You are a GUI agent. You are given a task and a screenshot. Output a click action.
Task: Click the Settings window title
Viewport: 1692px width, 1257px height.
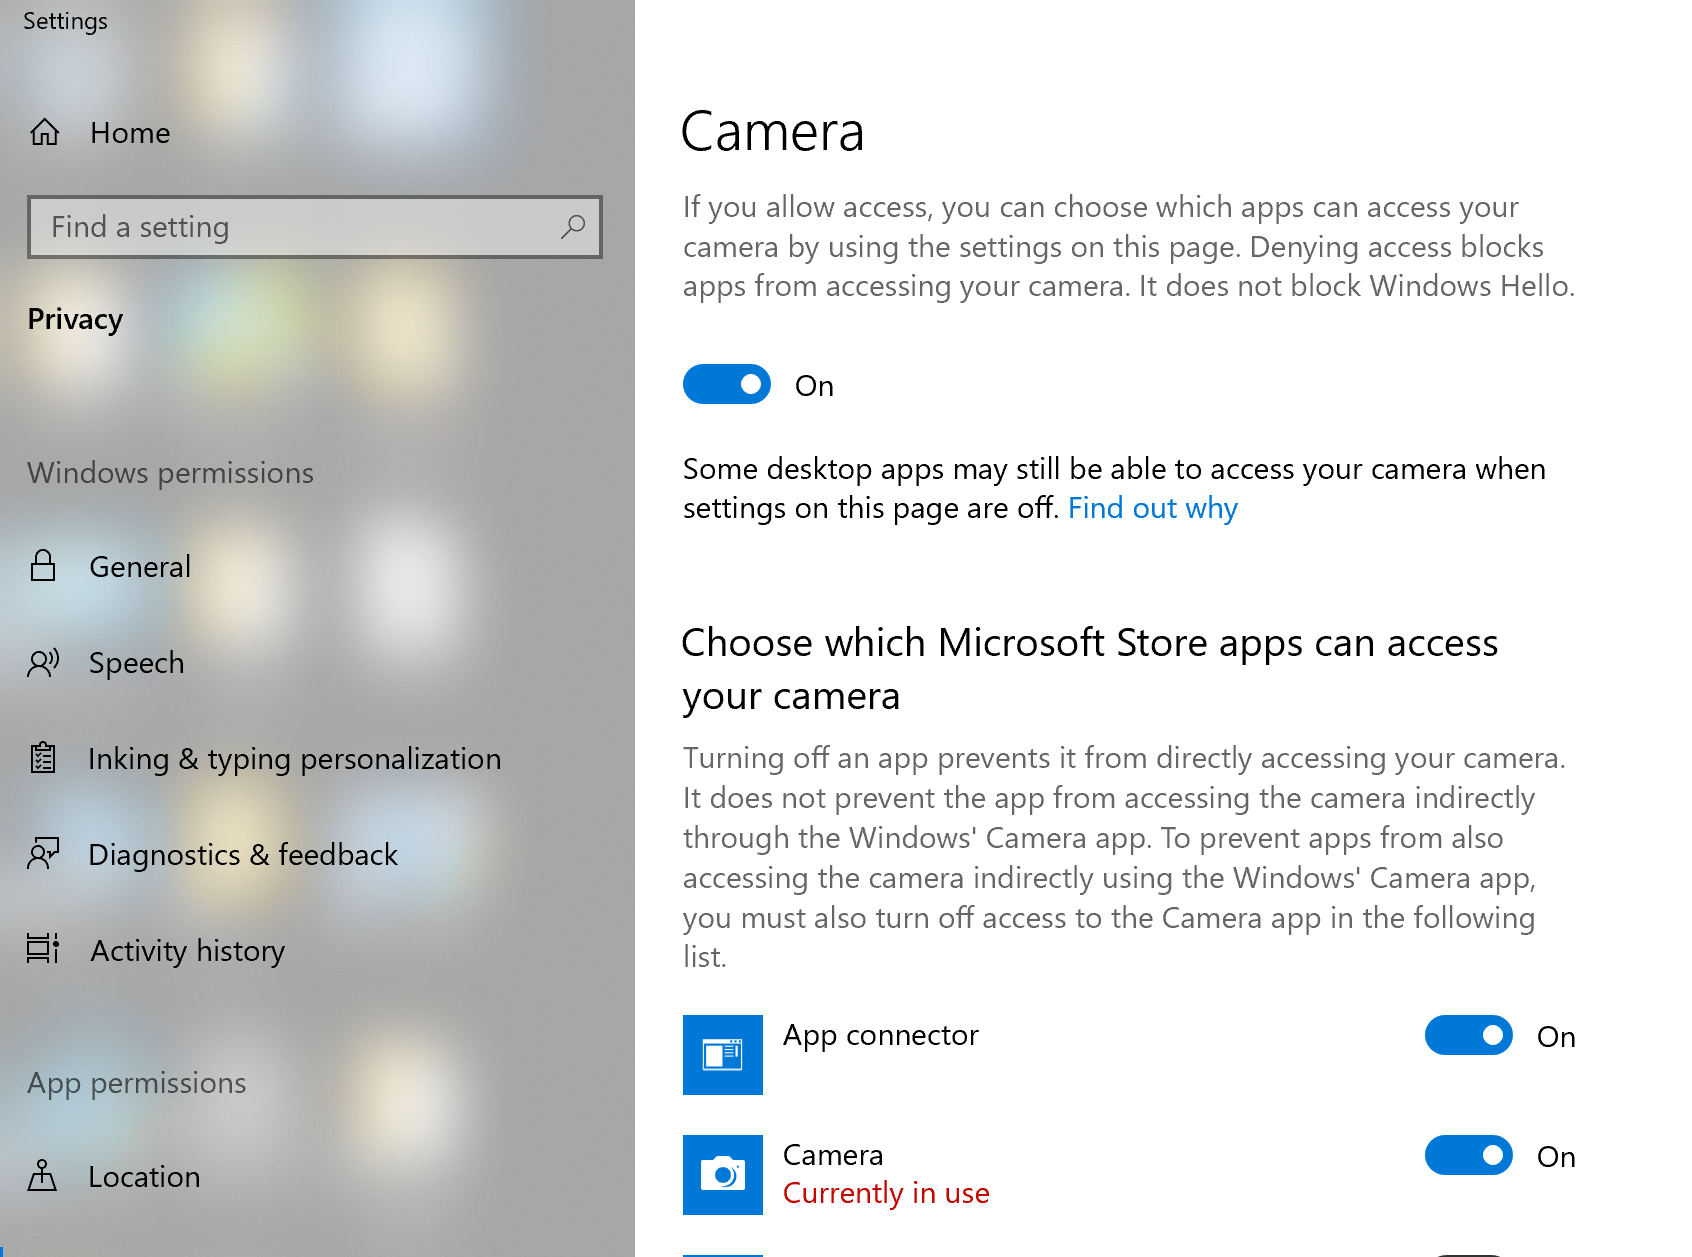65,21
